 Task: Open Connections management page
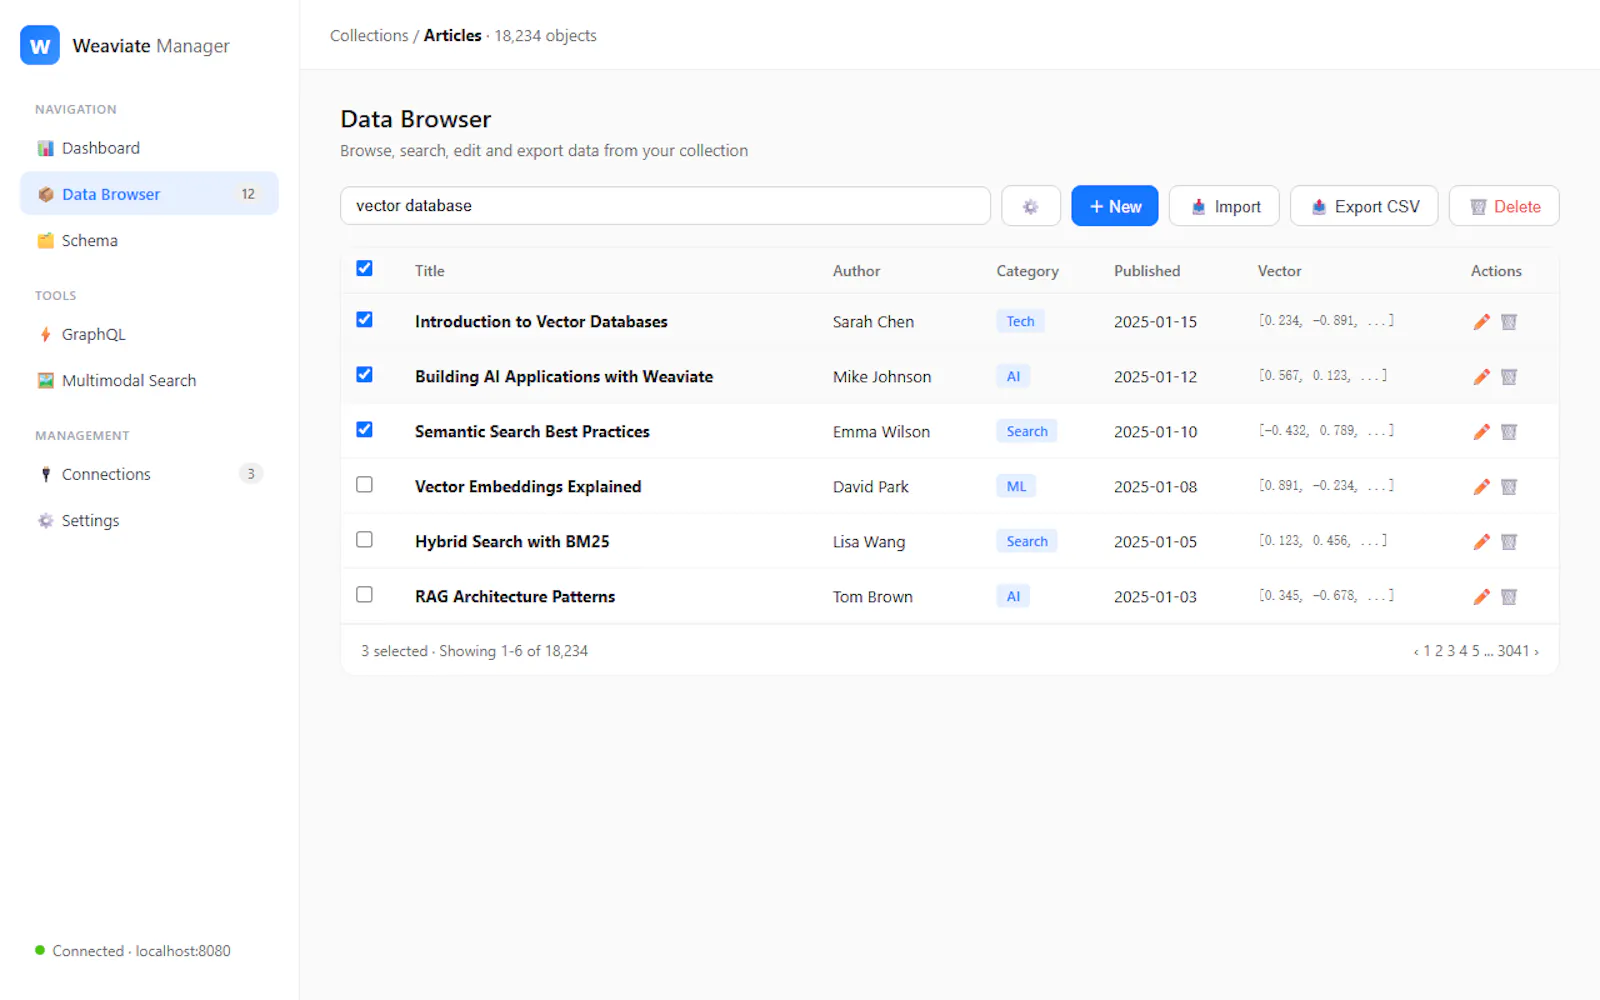[x=149, y=474]
